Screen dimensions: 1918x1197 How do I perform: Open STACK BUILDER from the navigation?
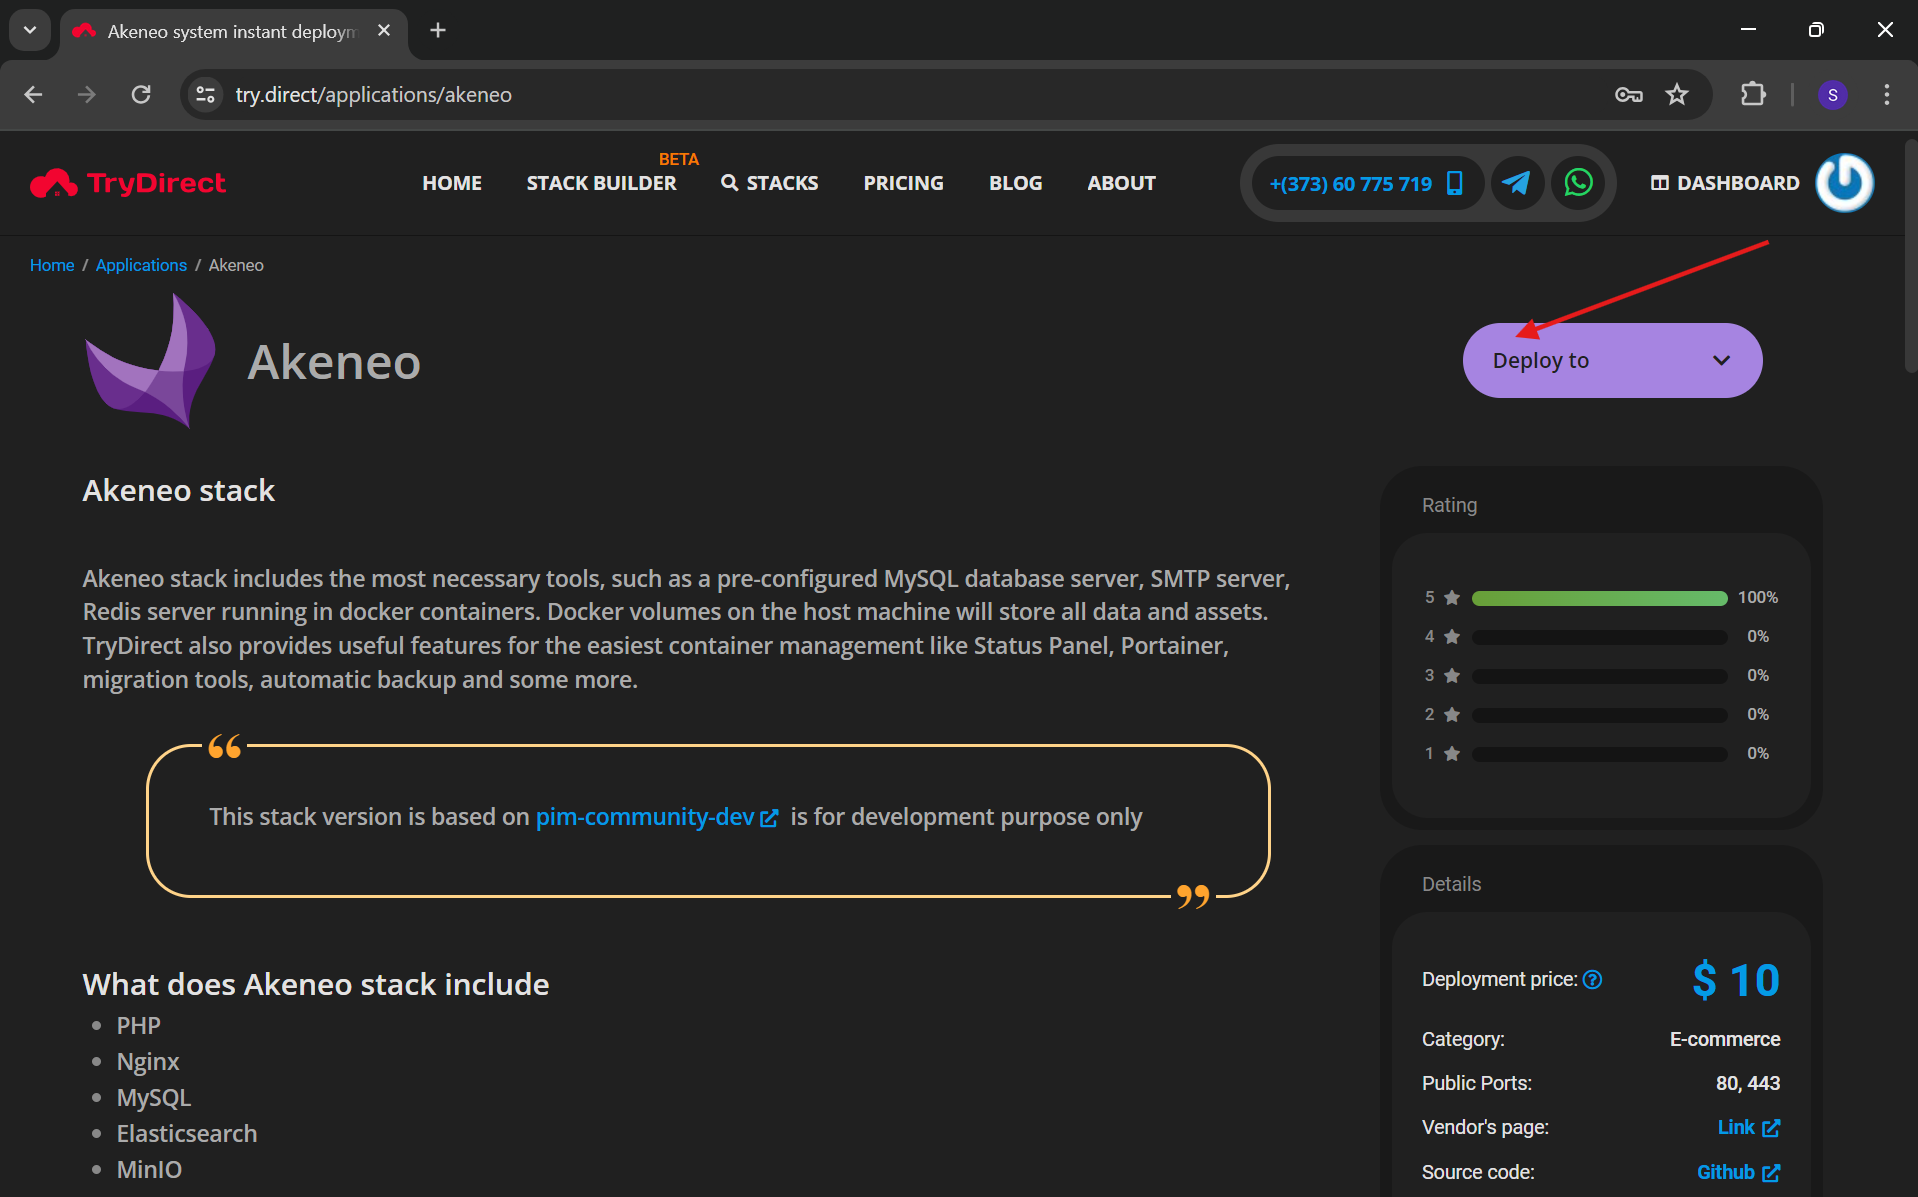tap(601, 183)
